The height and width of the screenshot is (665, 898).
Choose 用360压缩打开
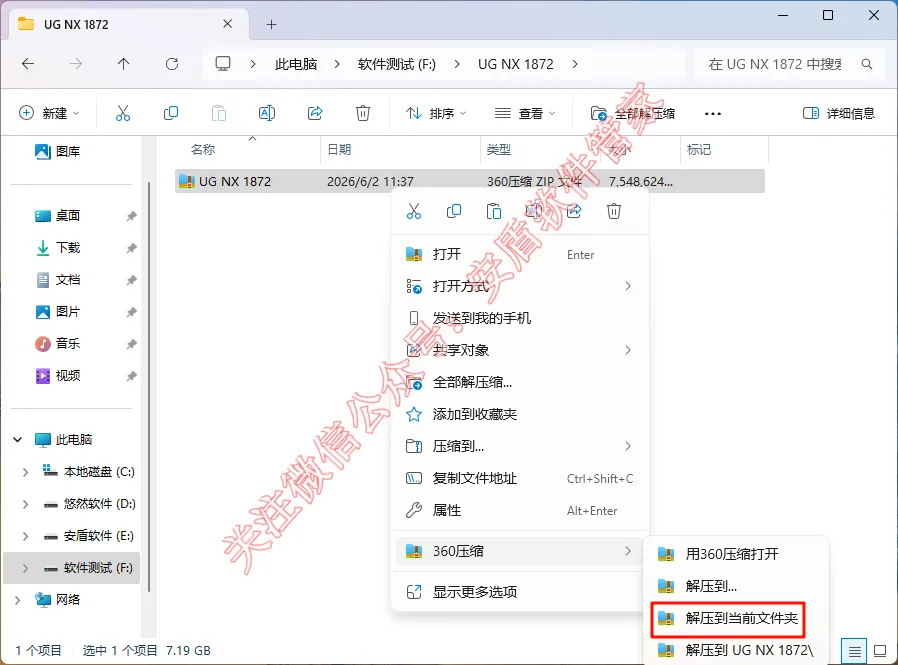(735, 554)
